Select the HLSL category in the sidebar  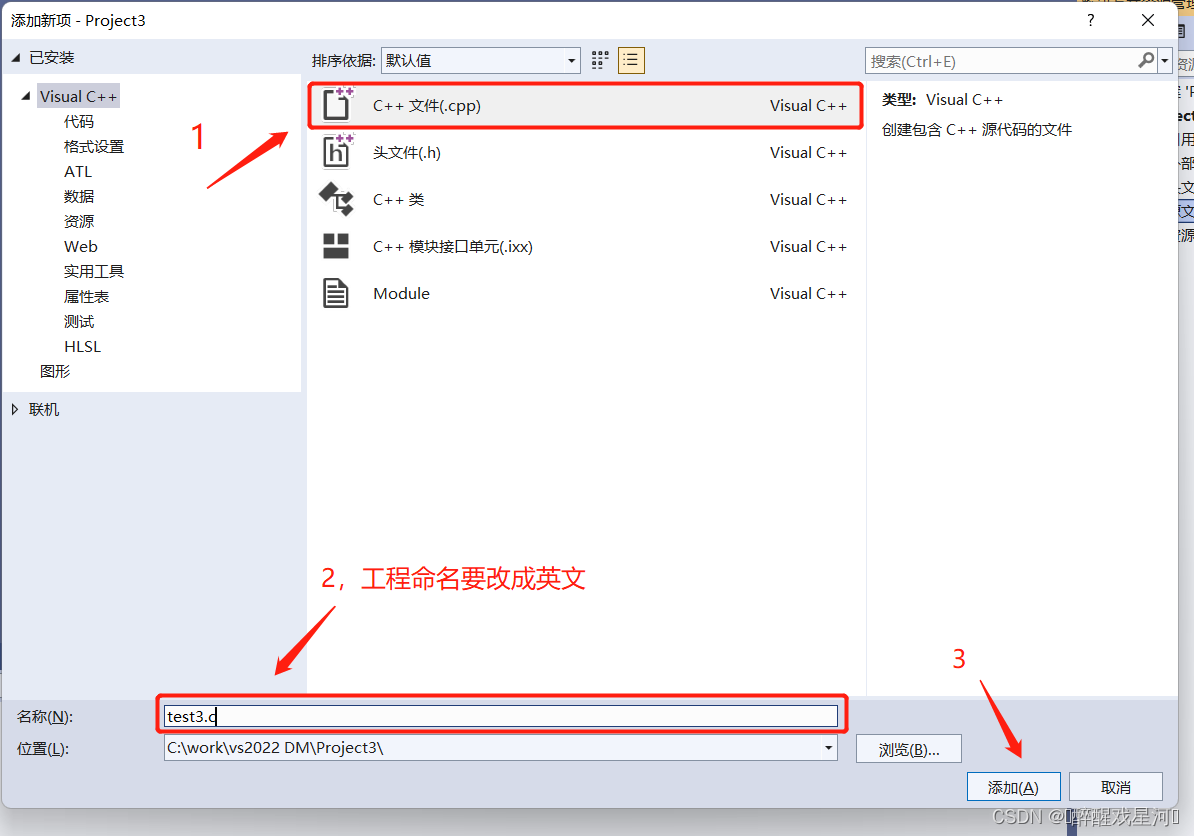coord(82,346)
